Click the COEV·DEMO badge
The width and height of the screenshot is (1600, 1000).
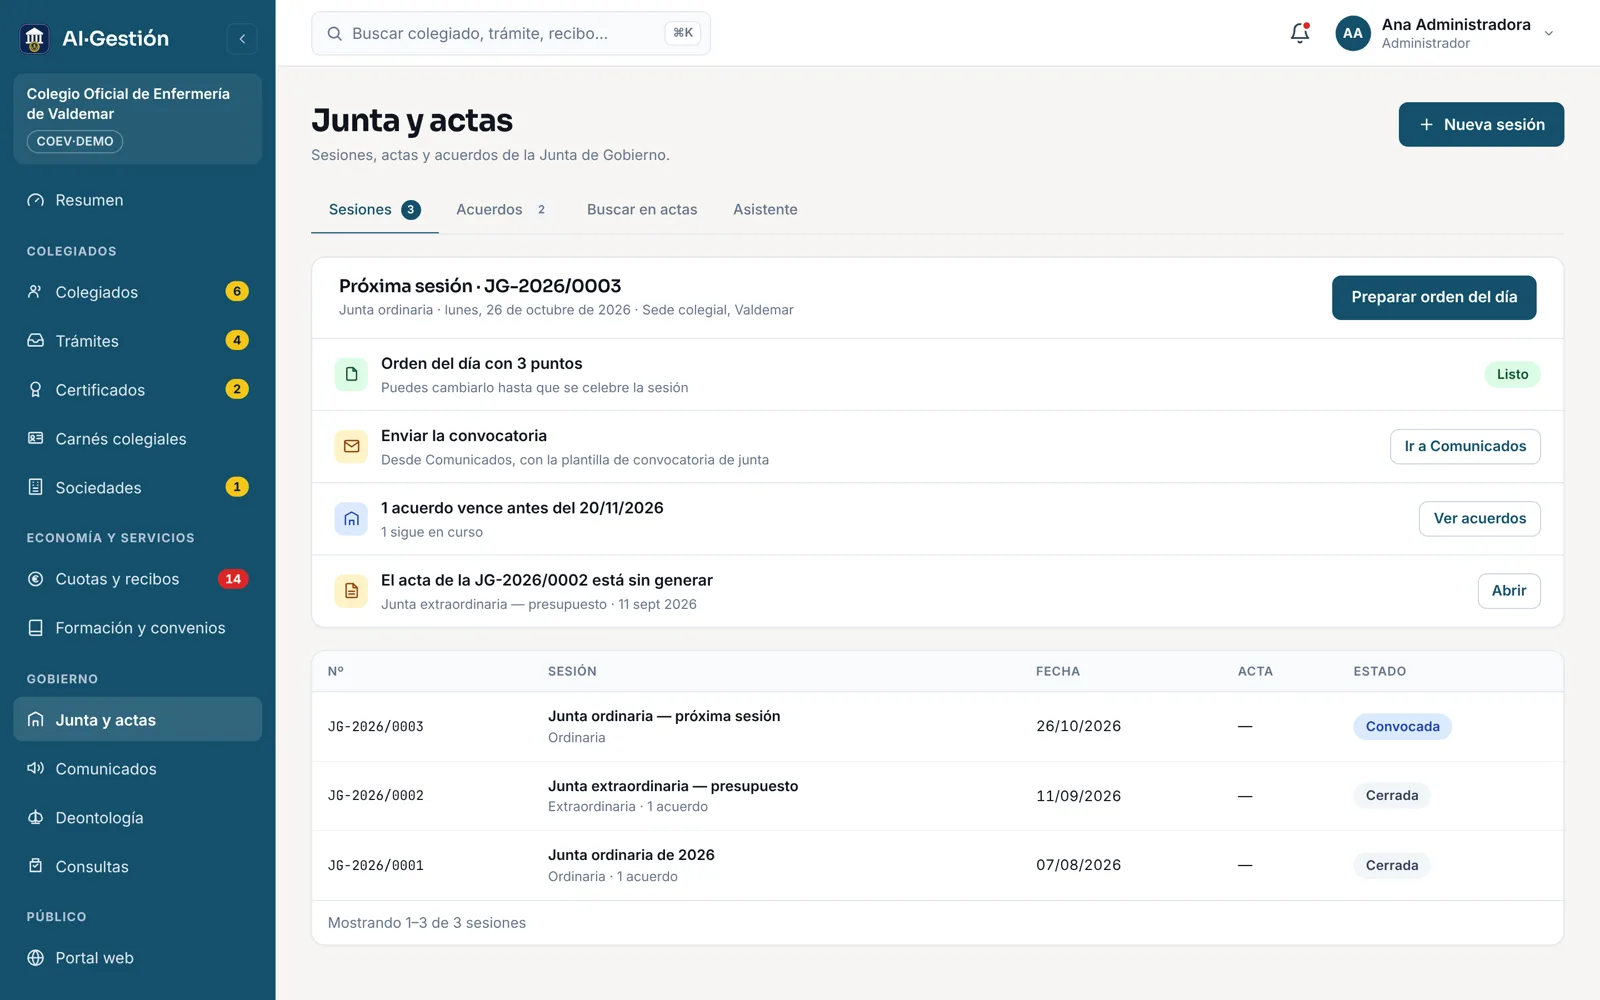(x=75, y=142)
